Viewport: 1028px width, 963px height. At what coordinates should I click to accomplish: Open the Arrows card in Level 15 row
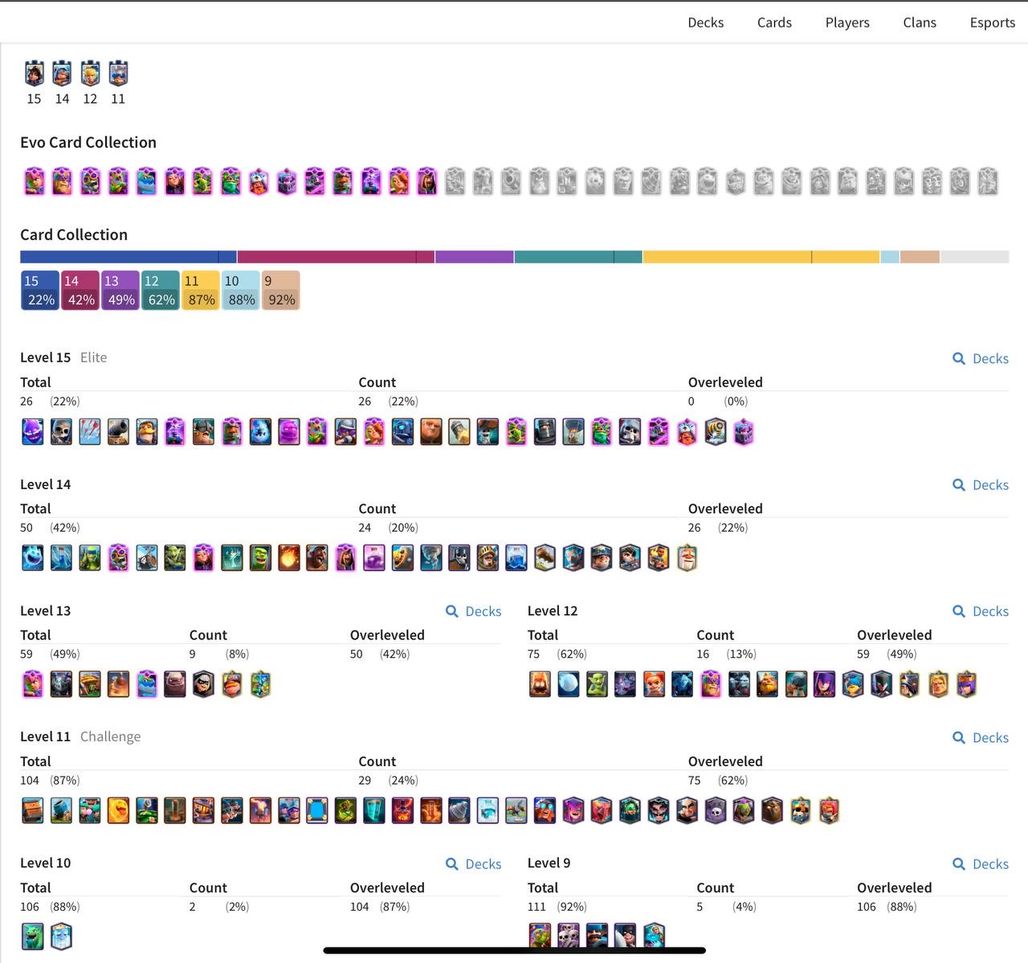90,432
